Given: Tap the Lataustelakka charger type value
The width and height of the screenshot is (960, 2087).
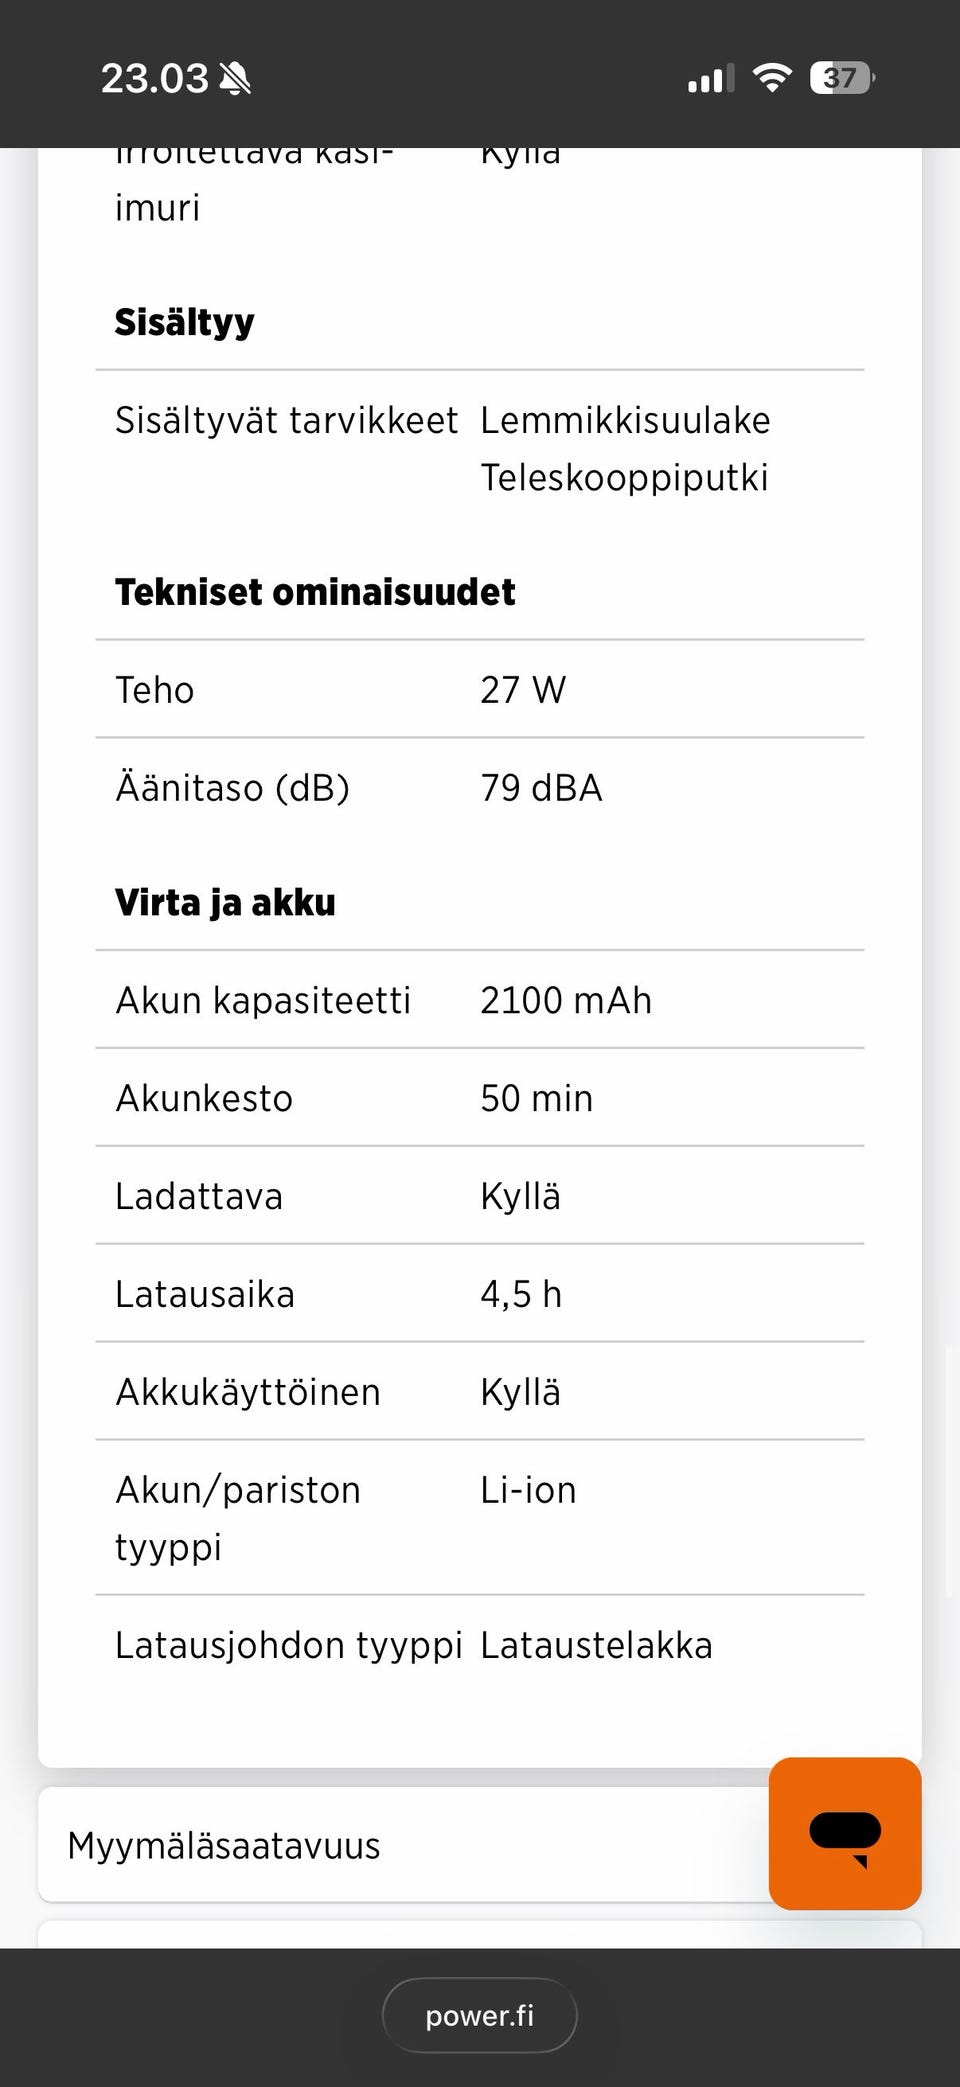Looking at the screenshot, I should pyautogui.click(x=596, y=1645).
